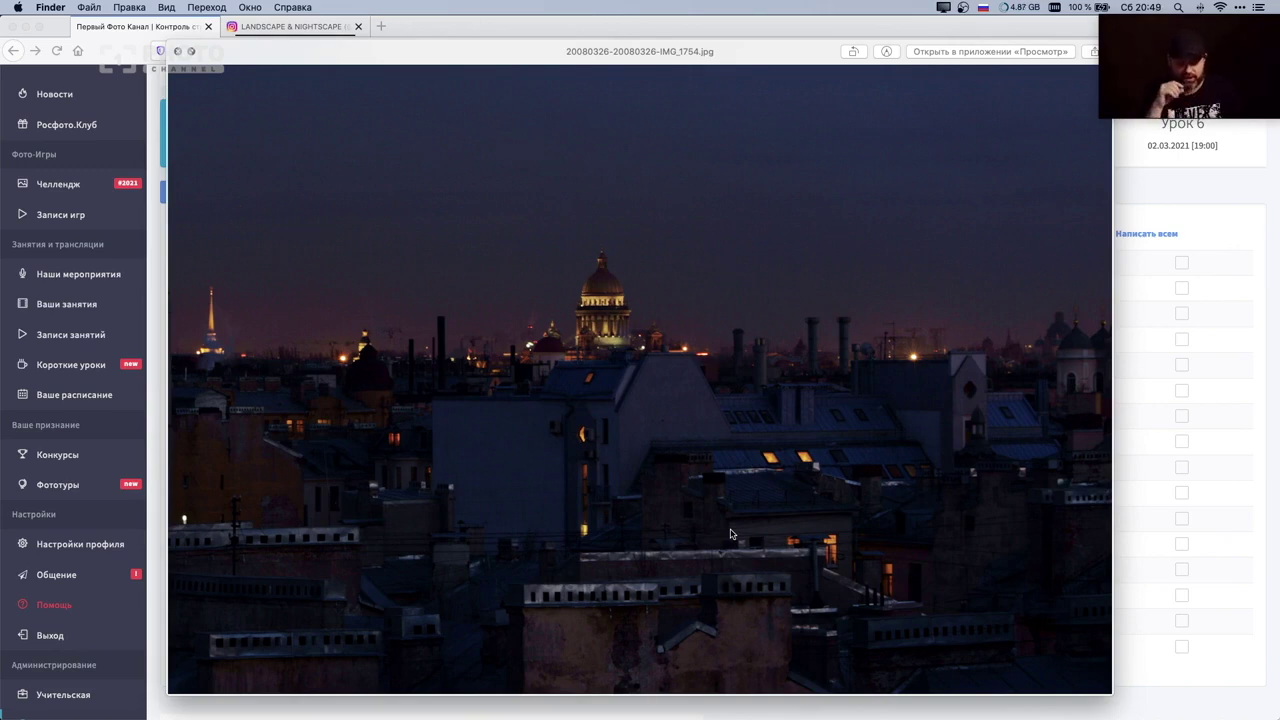Open Наши мероприятия with microphone icon
This screenshot has width=1280, height=720.
[78, 274]
